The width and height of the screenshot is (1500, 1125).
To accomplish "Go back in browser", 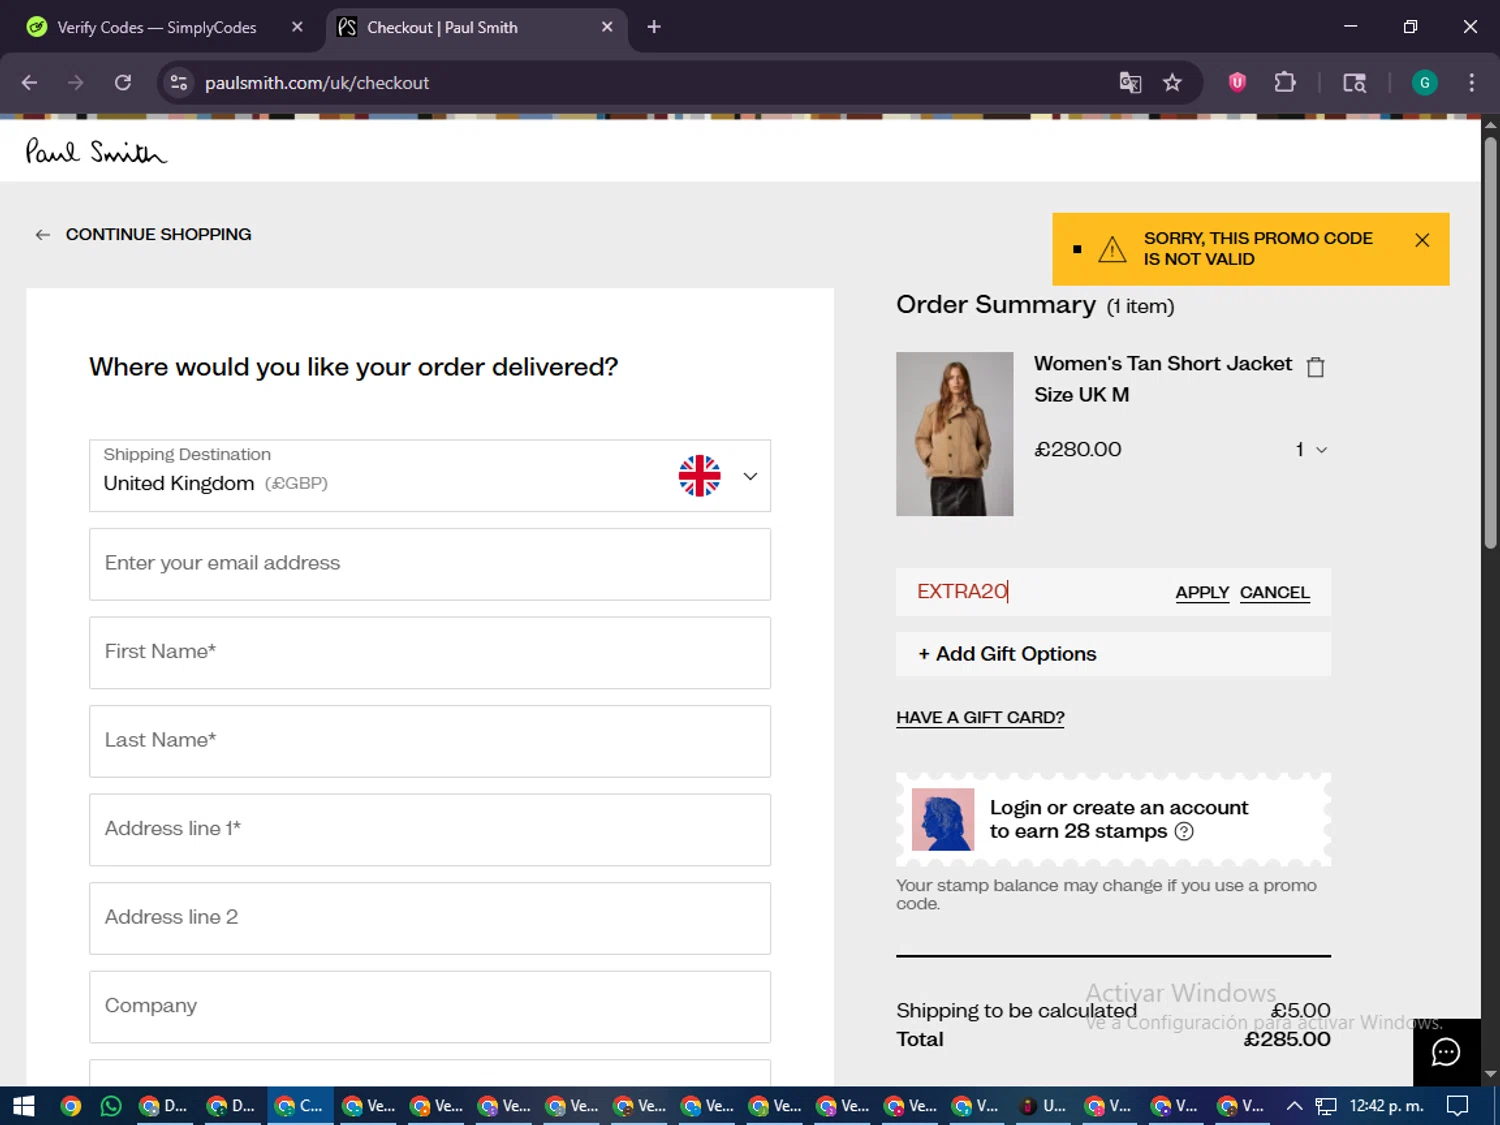I will (x=29, y=82).
